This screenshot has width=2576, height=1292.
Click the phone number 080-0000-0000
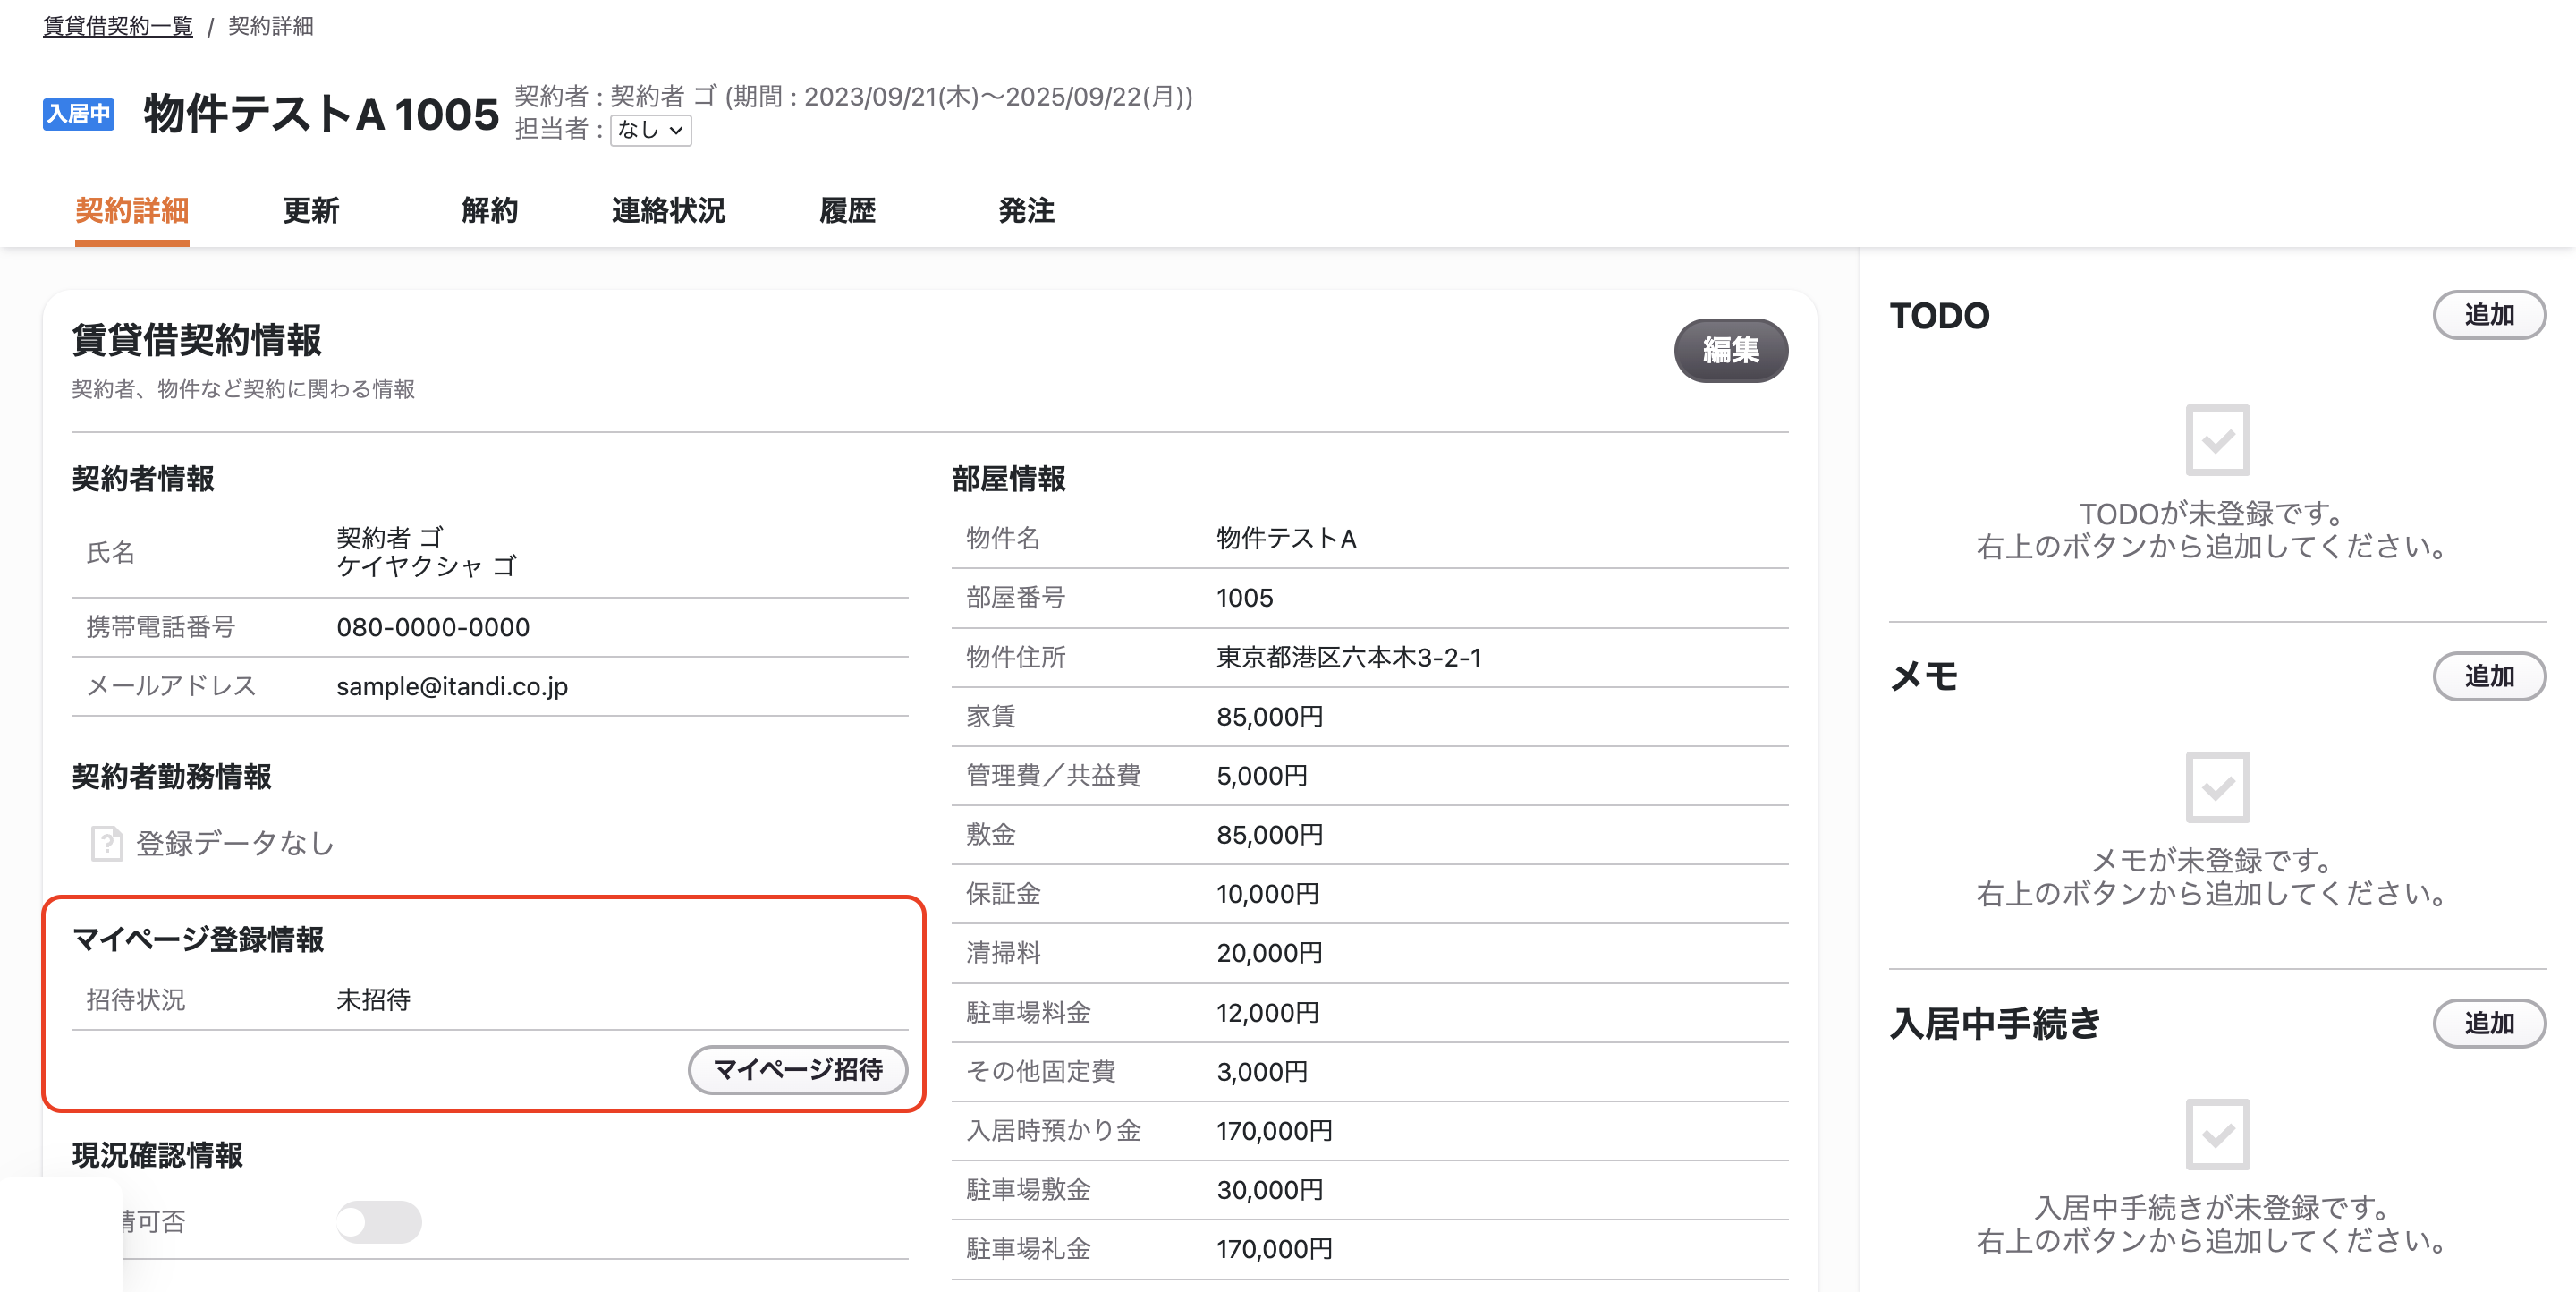point(433,627)
